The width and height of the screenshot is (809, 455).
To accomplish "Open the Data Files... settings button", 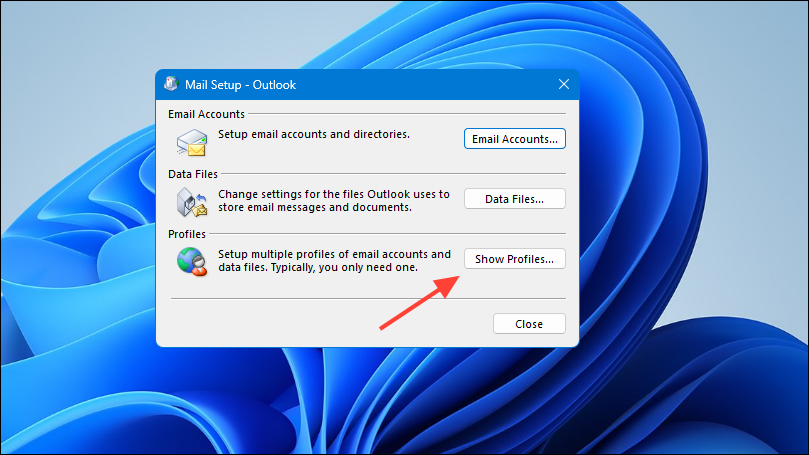I will pos(514,199).
